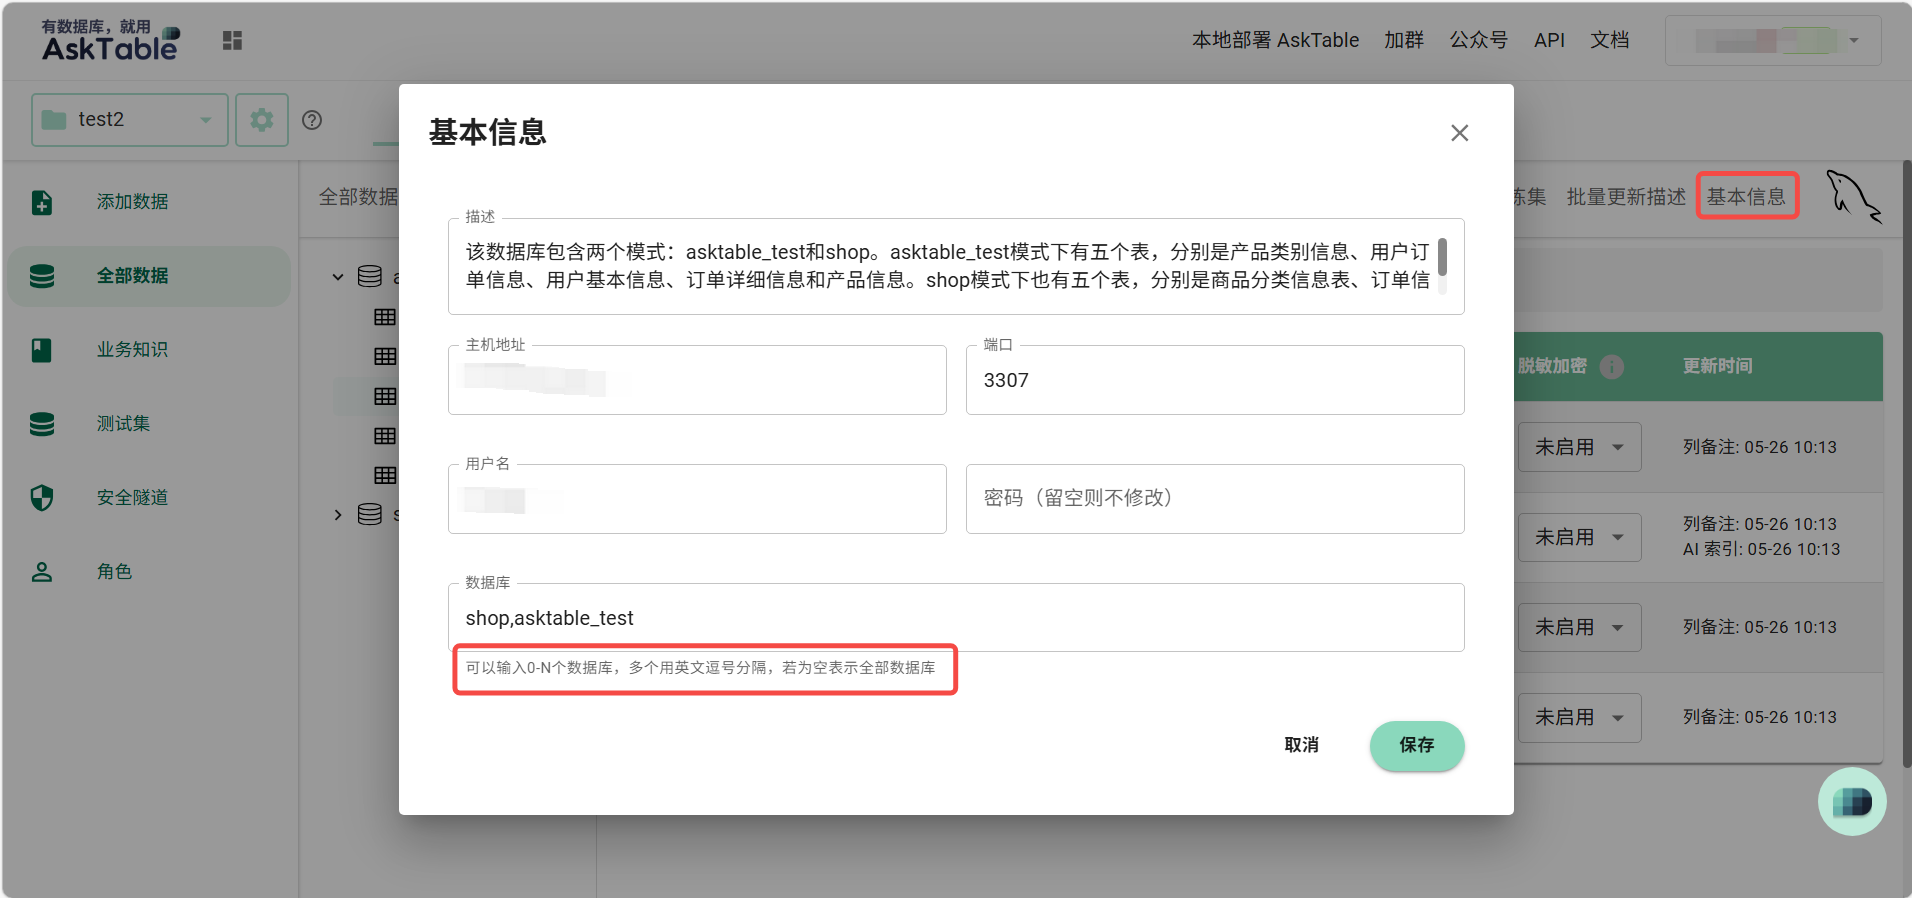Image resolution: width=1912 pixels, height=898 pixels.
Task: Click the MySQL dolphin icon
Action: pyautogui.click(x=1853, y=196)
